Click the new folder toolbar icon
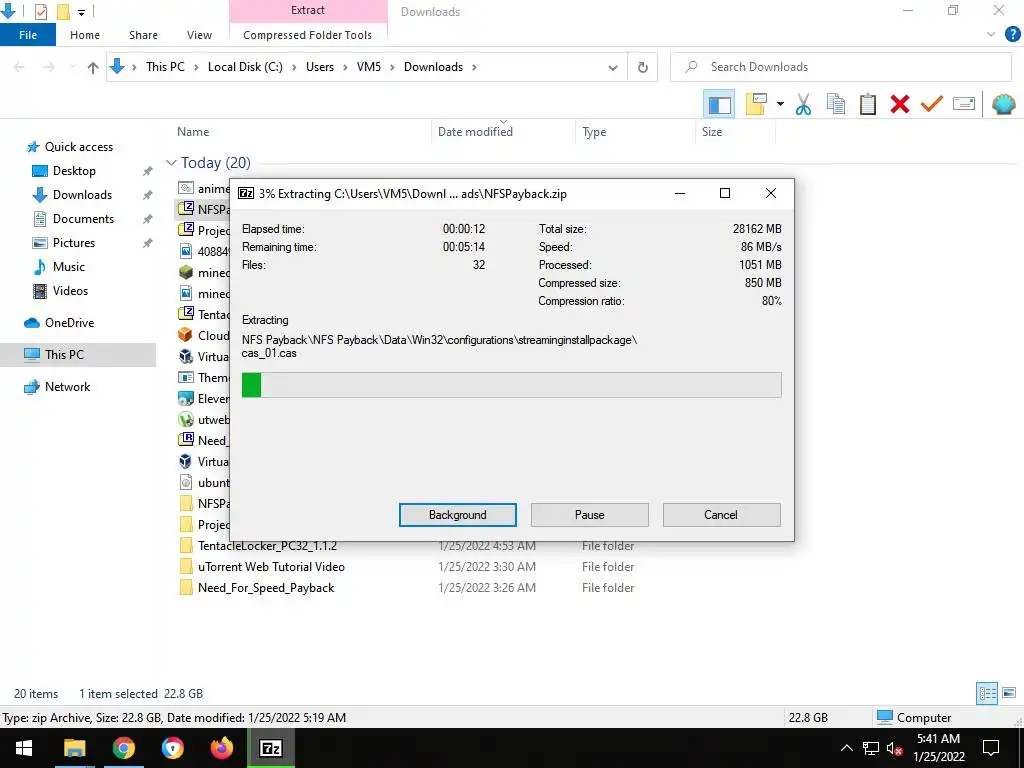Screen dimensions: 1024x768 click(x=756, y=104)
